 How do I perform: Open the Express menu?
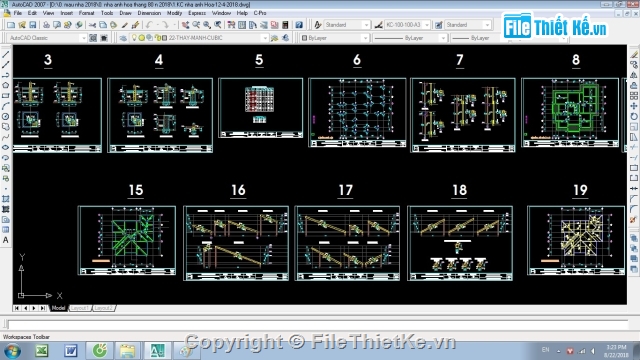tap(197, 13)
